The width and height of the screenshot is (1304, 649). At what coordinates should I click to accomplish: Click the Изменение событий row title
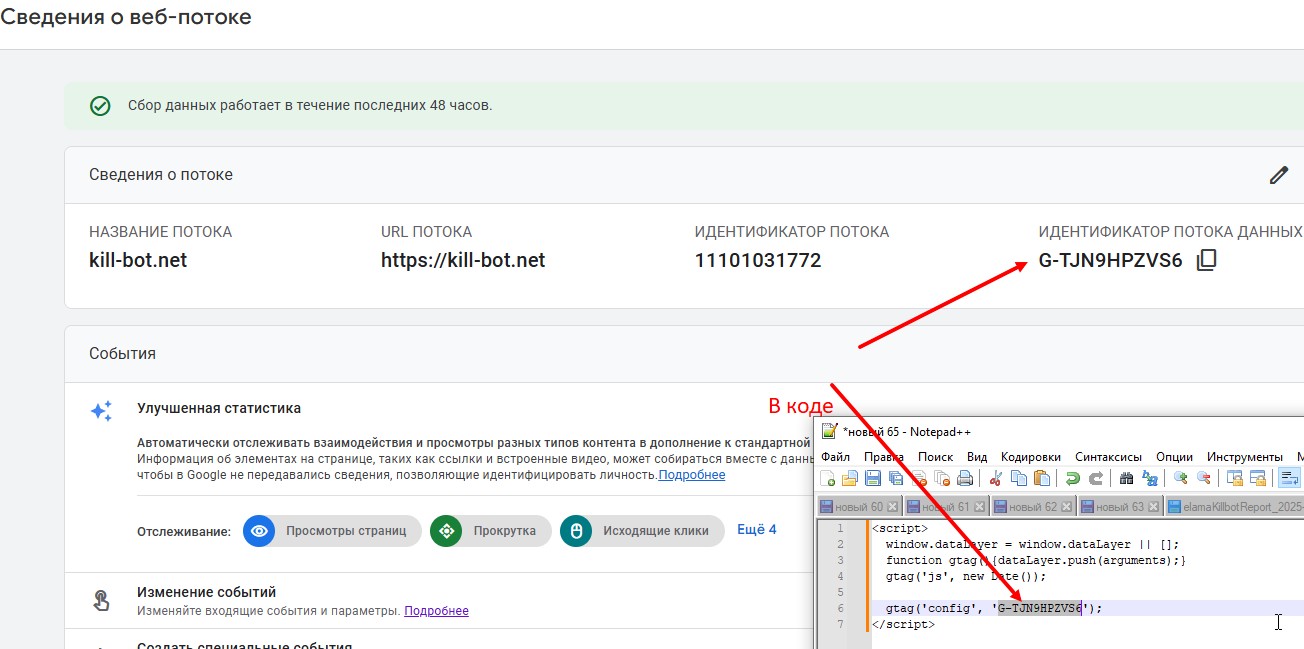[206, 592]
